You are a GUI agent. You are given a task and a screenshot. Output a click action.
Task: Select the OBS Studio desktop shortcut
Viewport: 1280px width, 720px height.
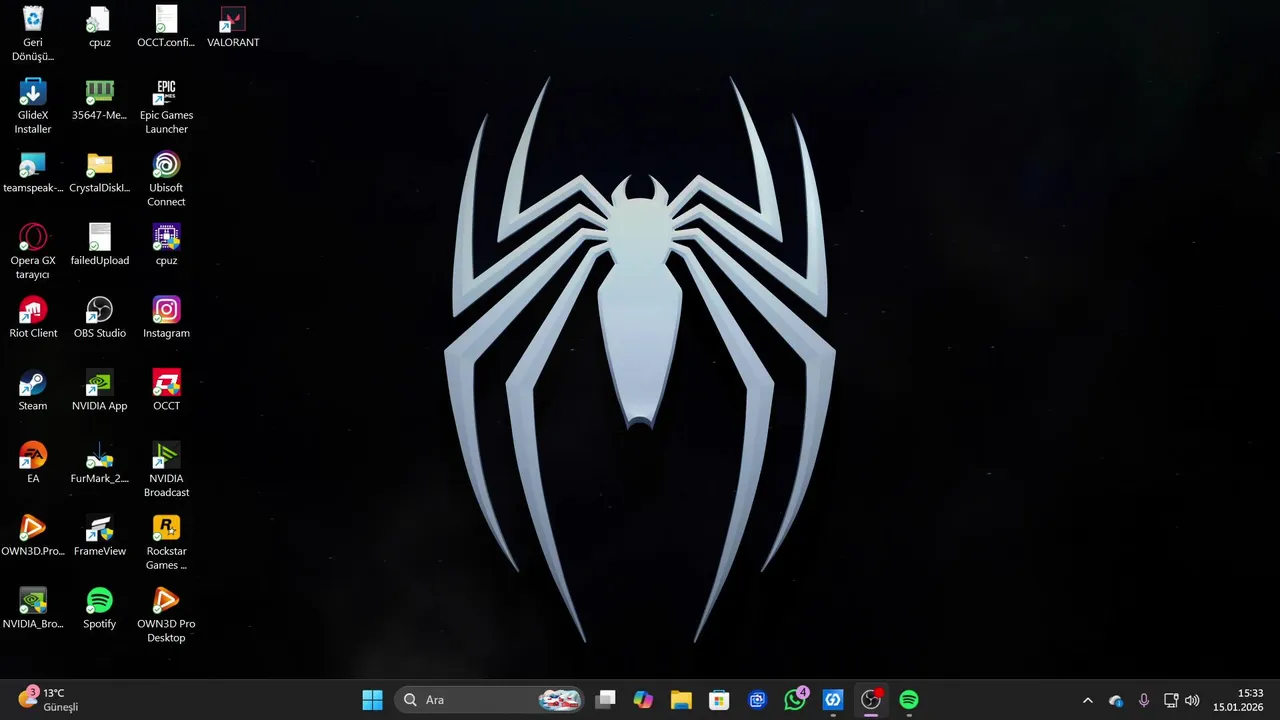99,317
